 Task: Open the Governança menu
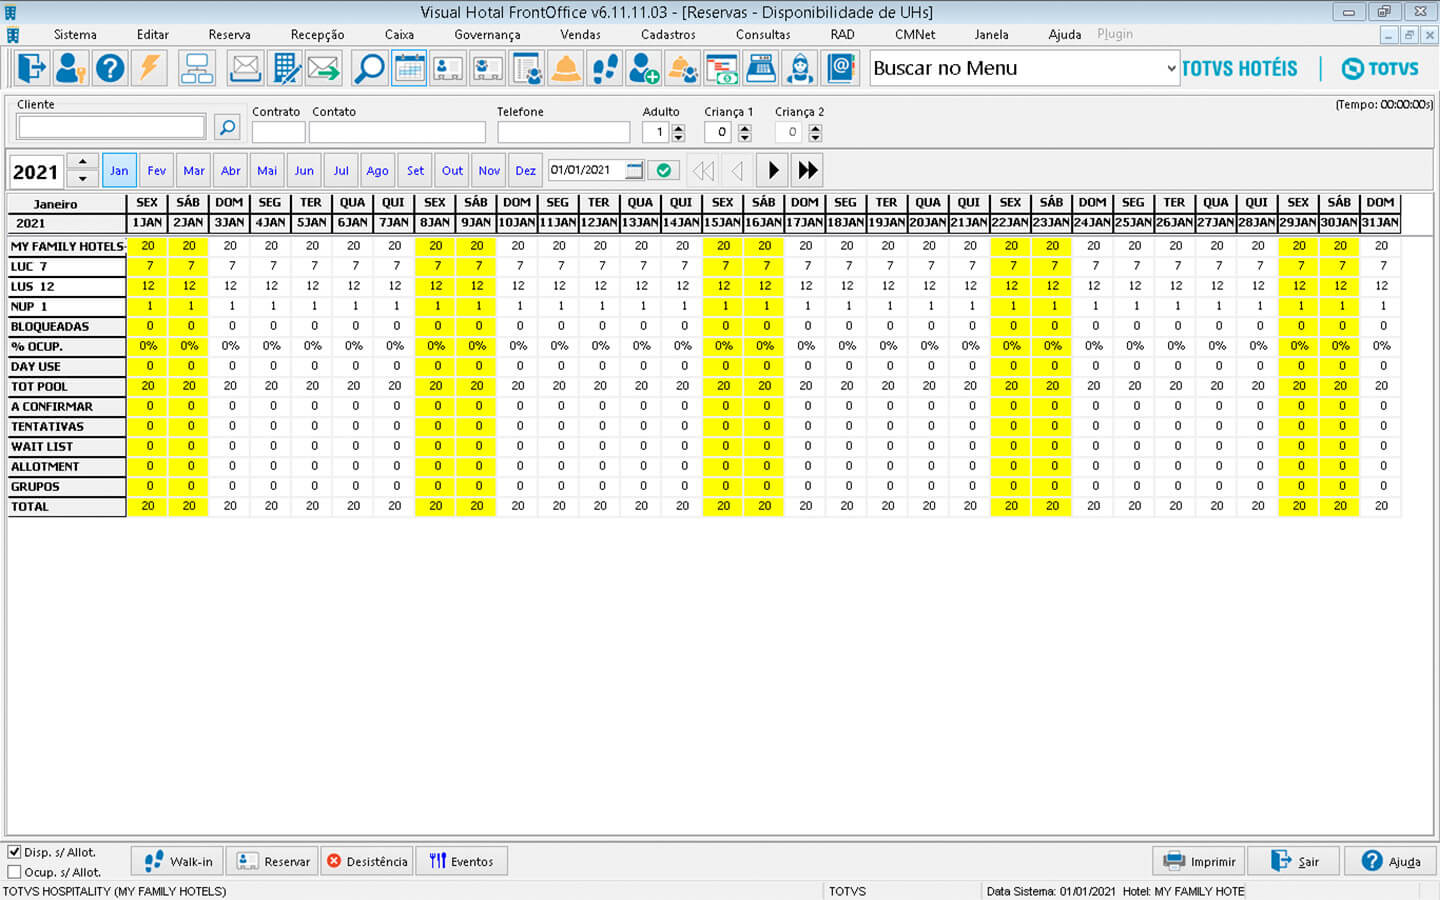pos(487,34)
